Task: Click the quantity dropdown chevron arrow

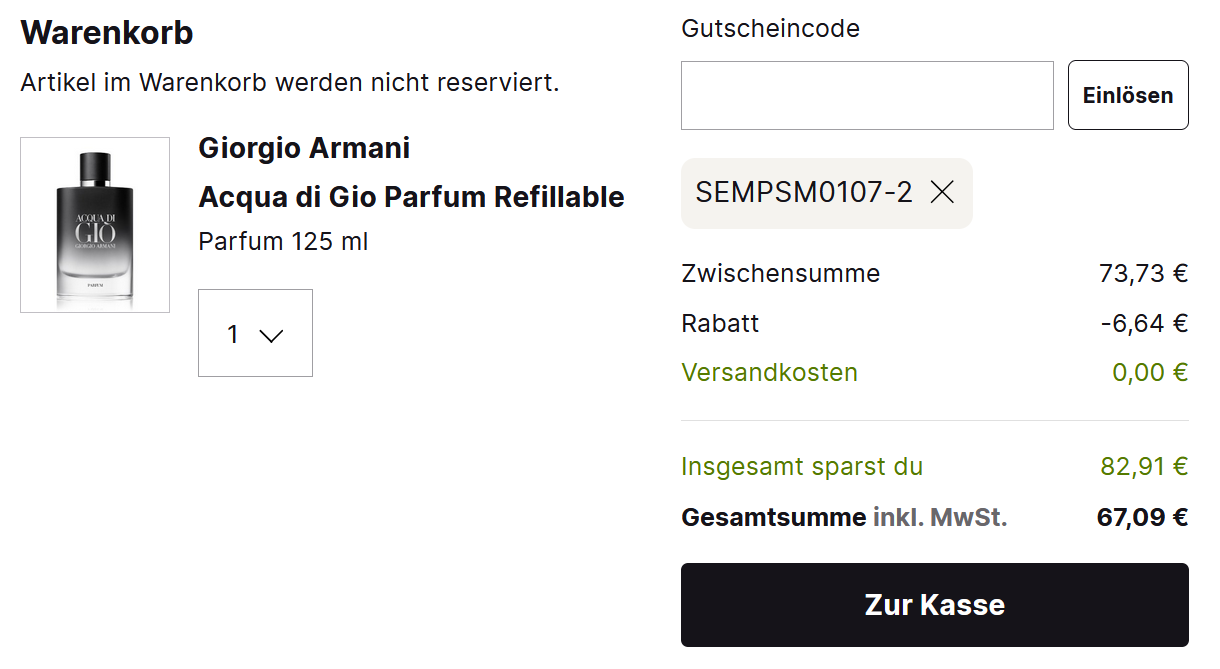Action: (271, 336)
